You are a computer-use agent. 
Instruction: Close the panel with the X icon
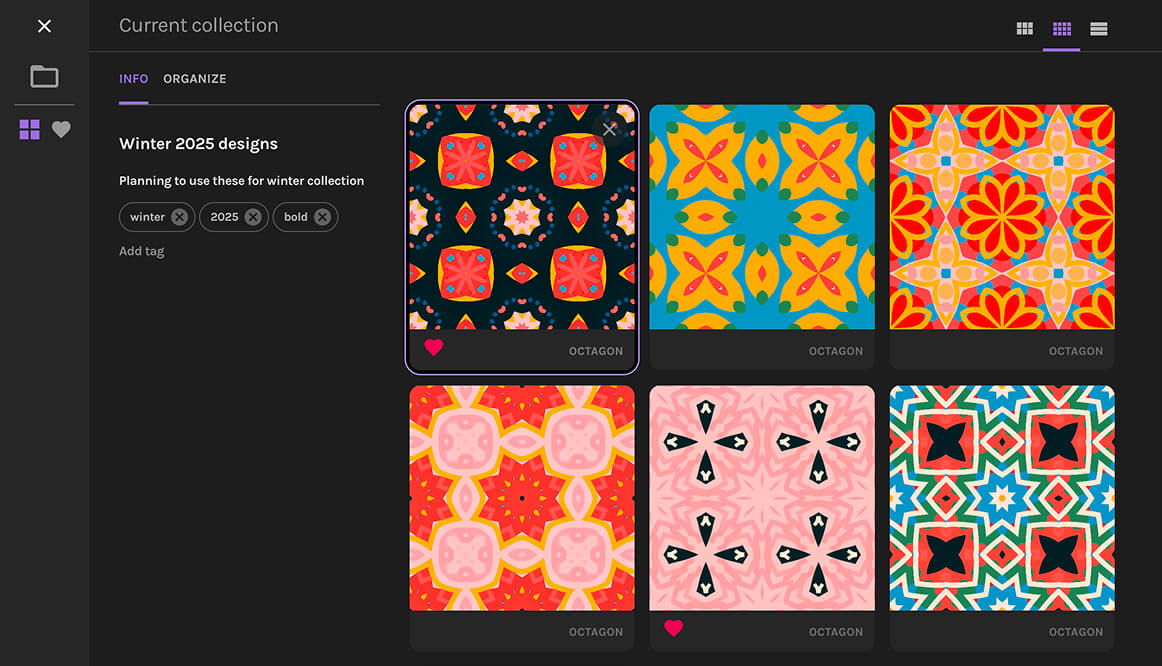[x=44, y=26]
